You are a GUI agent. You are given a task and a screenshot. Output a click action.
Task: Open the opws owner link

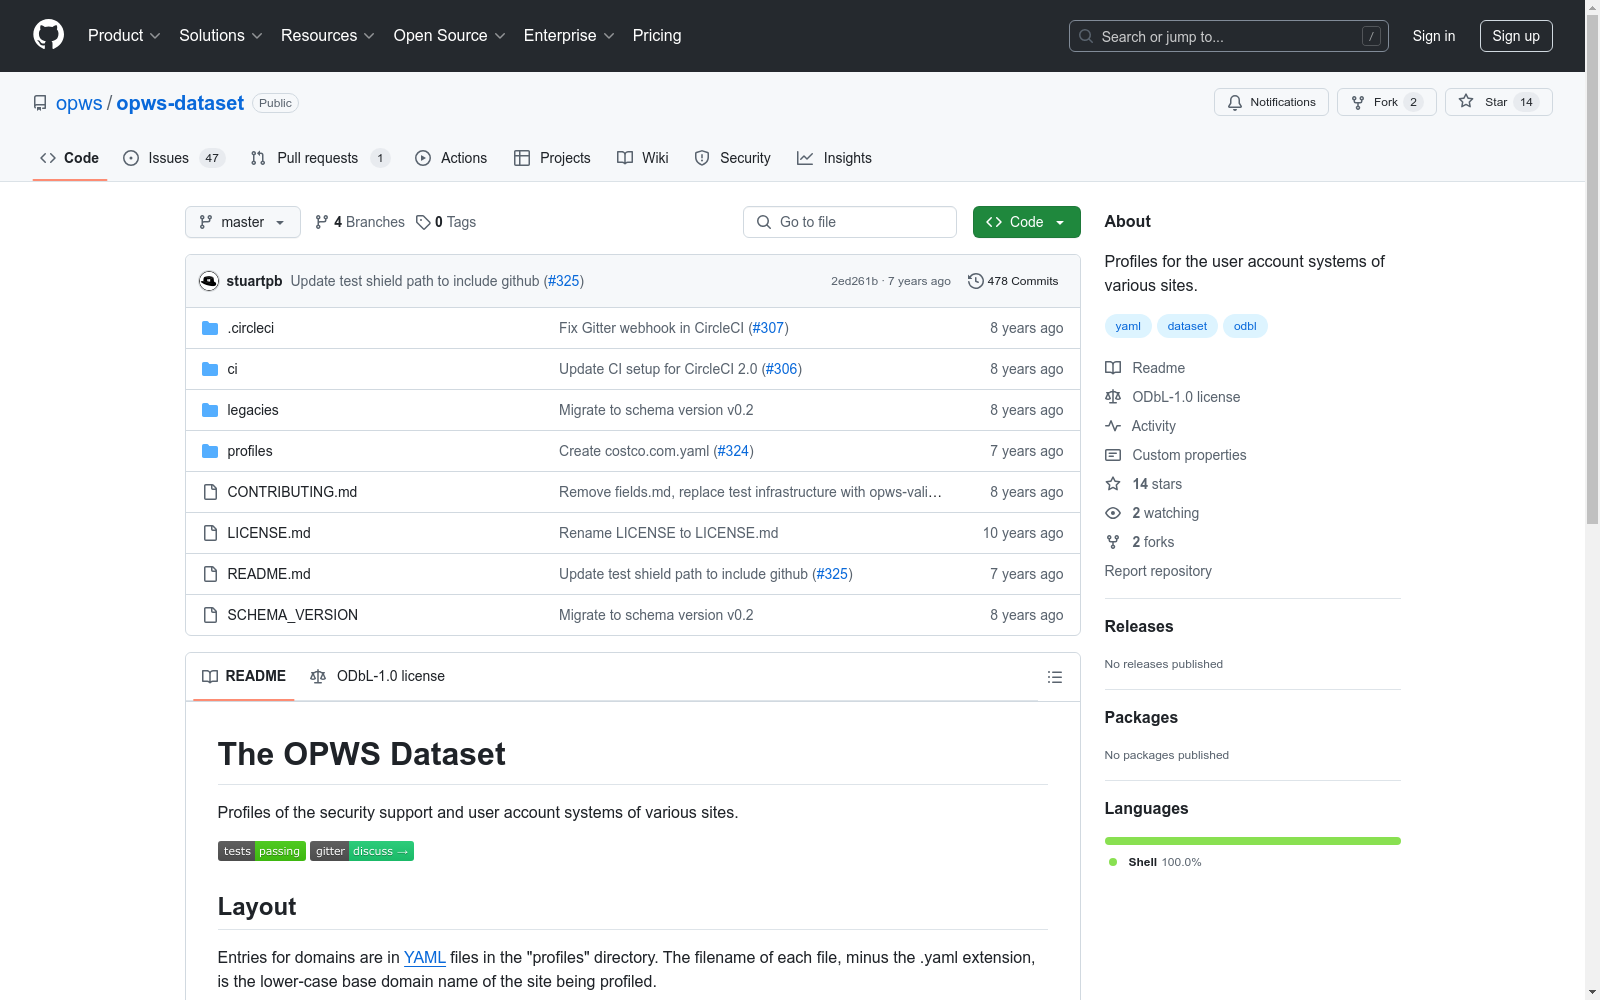pos(79,103)
